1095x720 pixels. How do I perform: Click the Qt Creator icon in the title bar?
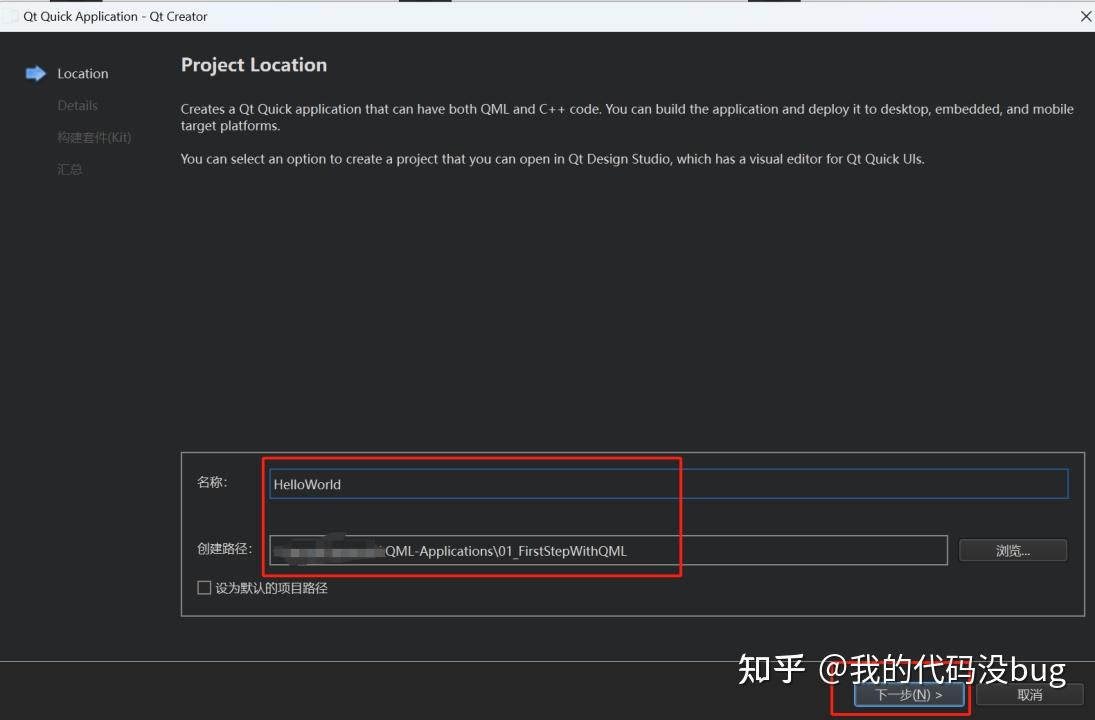coord(10,16)
